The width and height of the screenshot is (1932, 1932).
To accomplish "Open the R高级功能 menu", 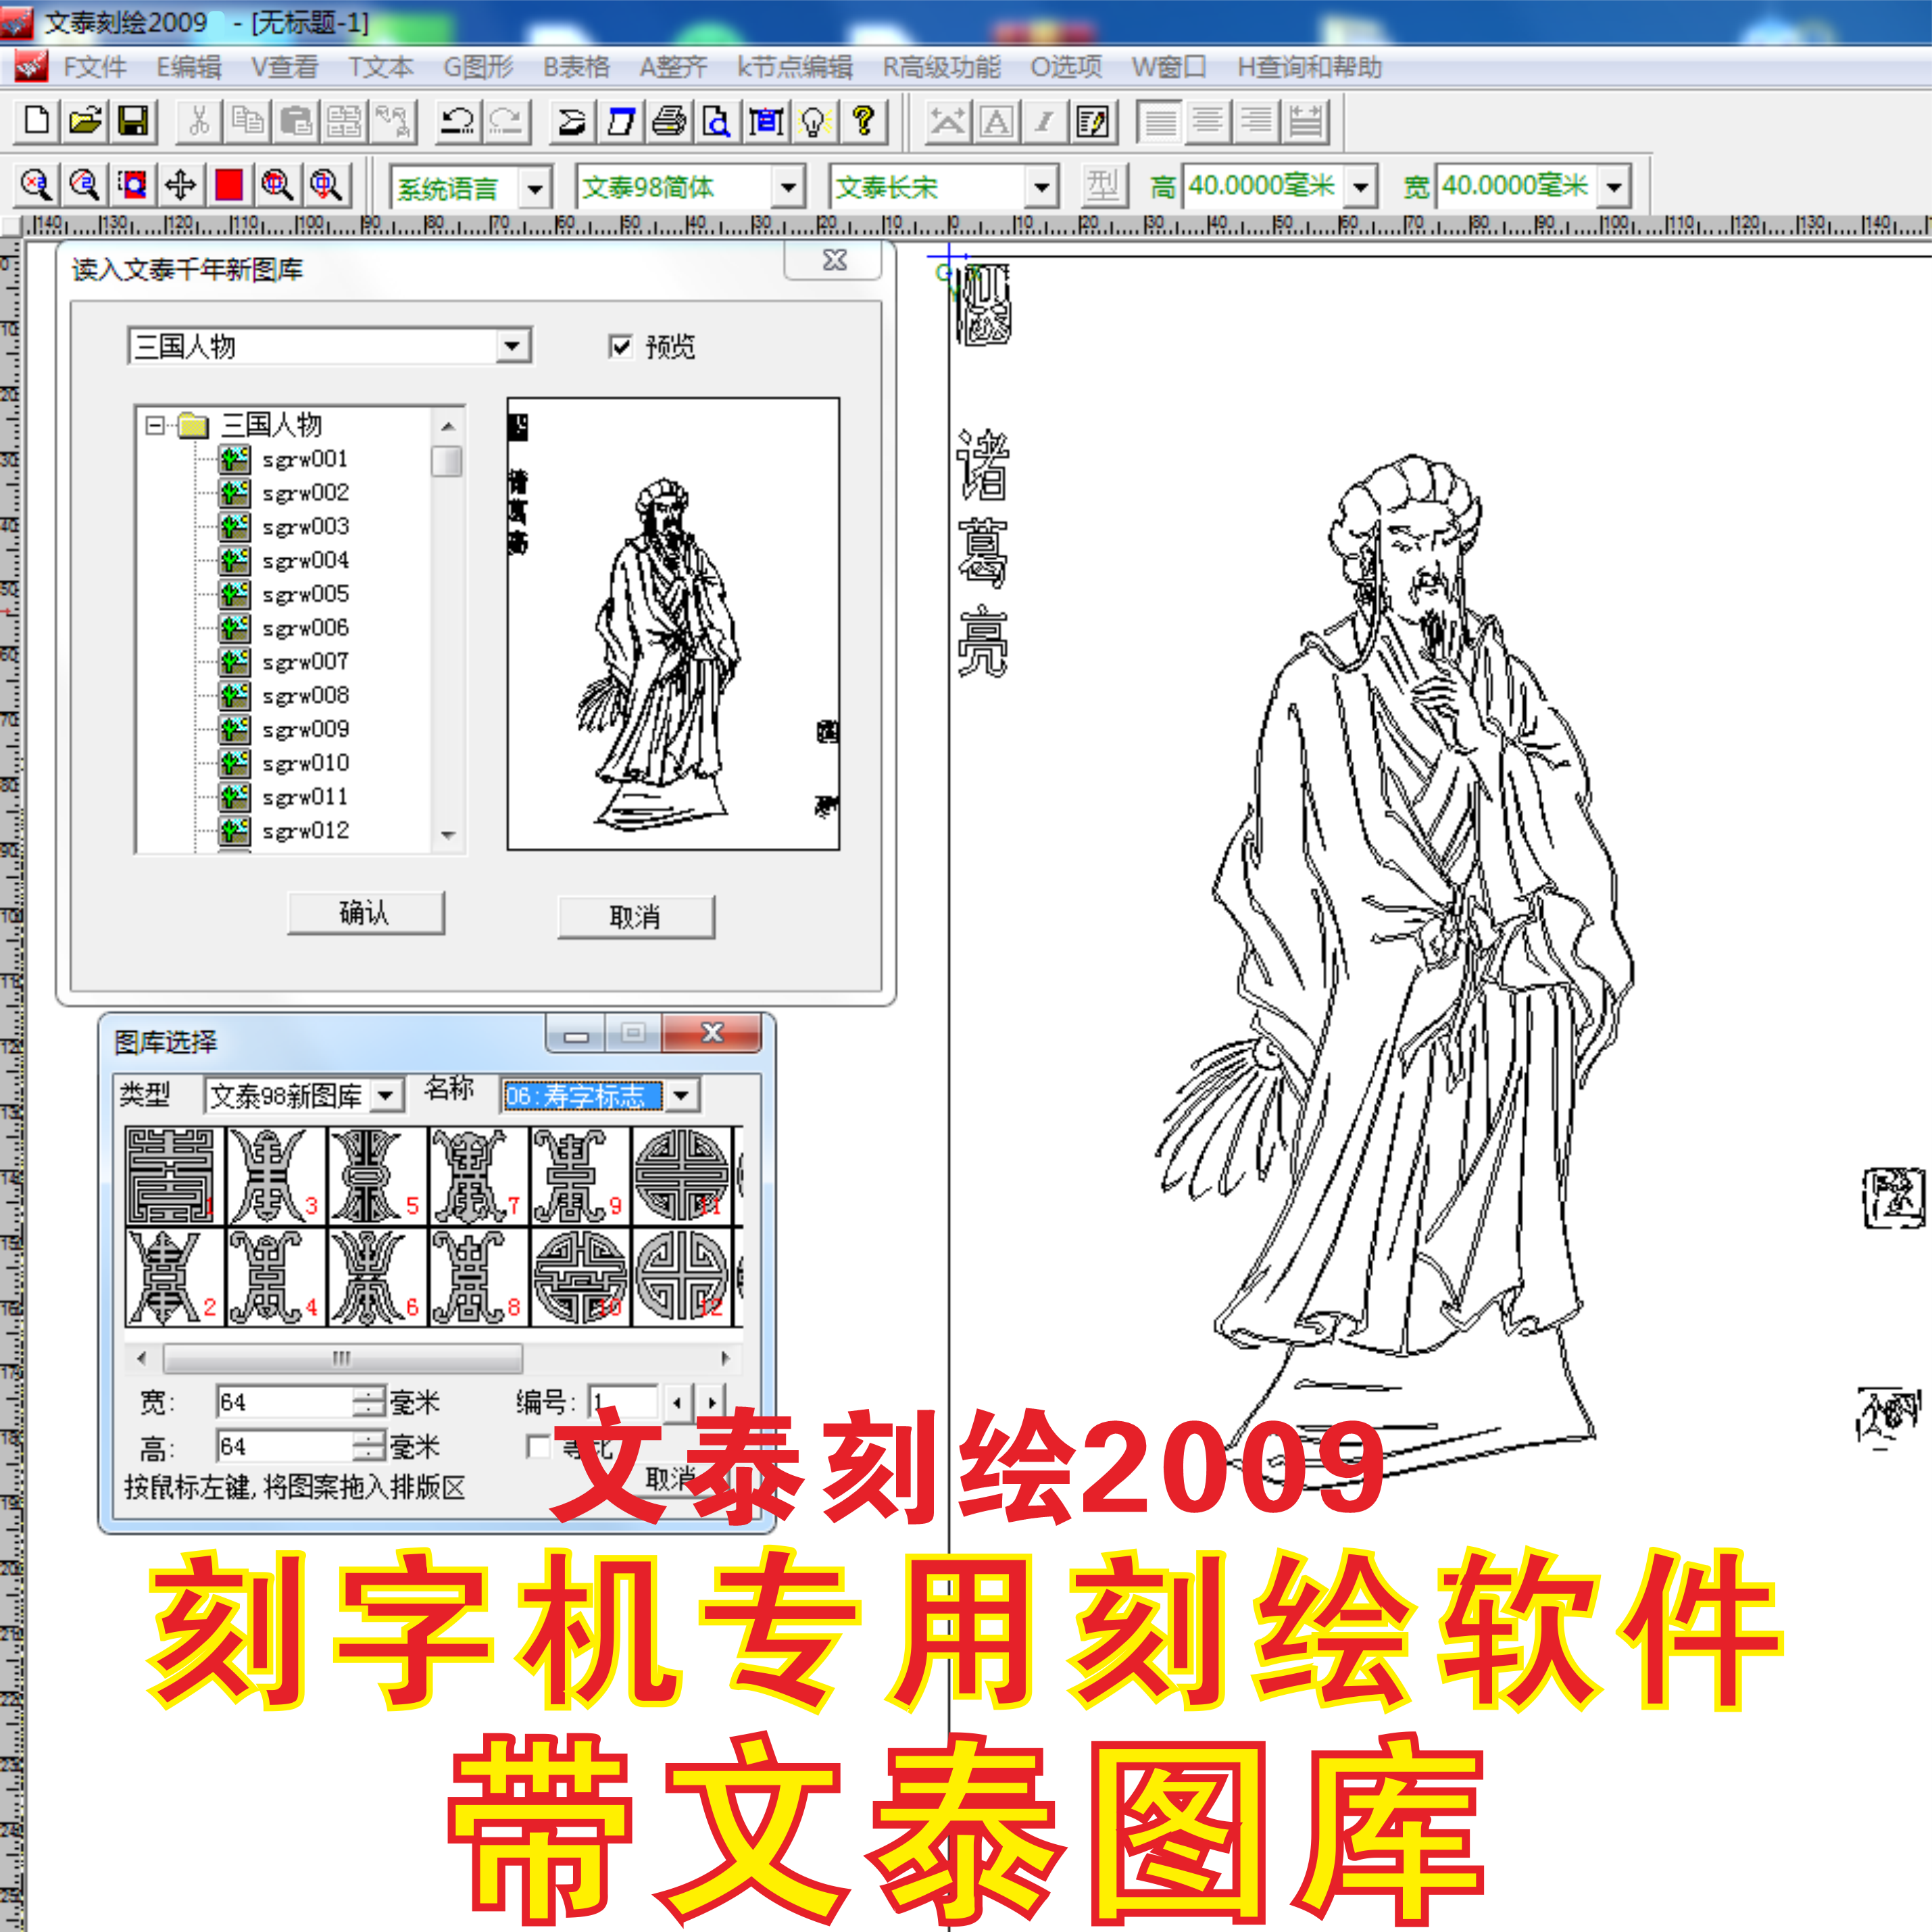I will click(941, 67).
